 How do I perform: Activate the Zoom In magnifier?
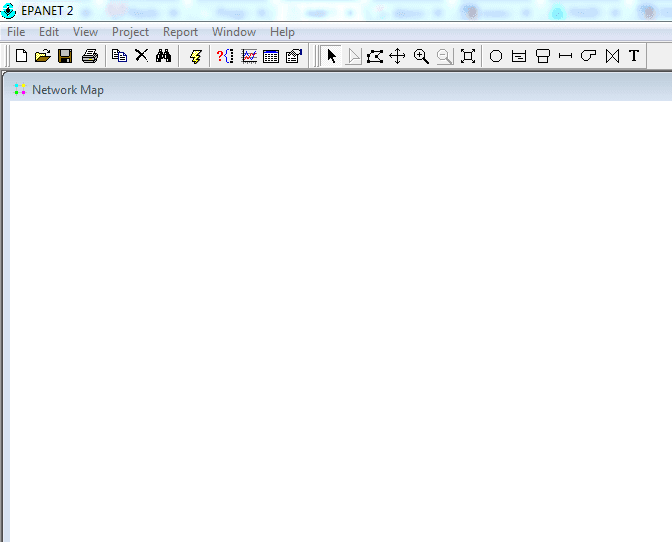(x=421, y=56)
